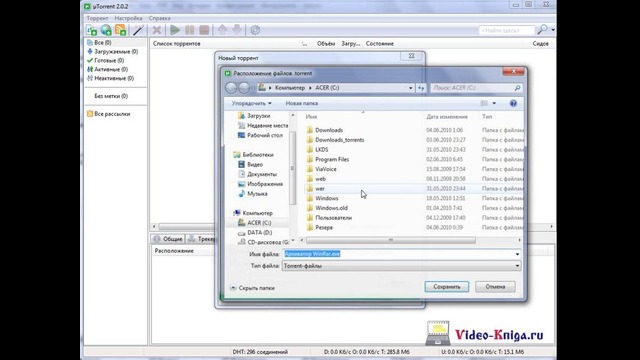Select wer folder in file list

point(320,189)
